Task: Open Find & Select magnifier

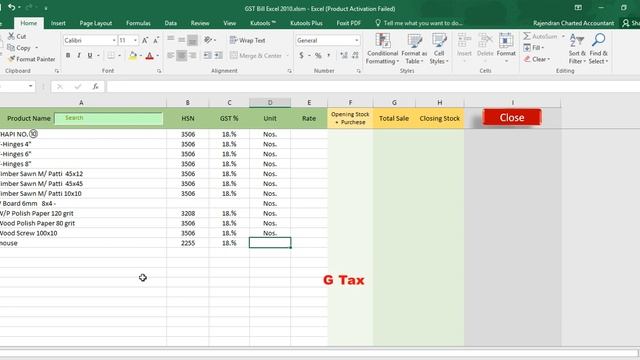Action: (x=598, y=49)
